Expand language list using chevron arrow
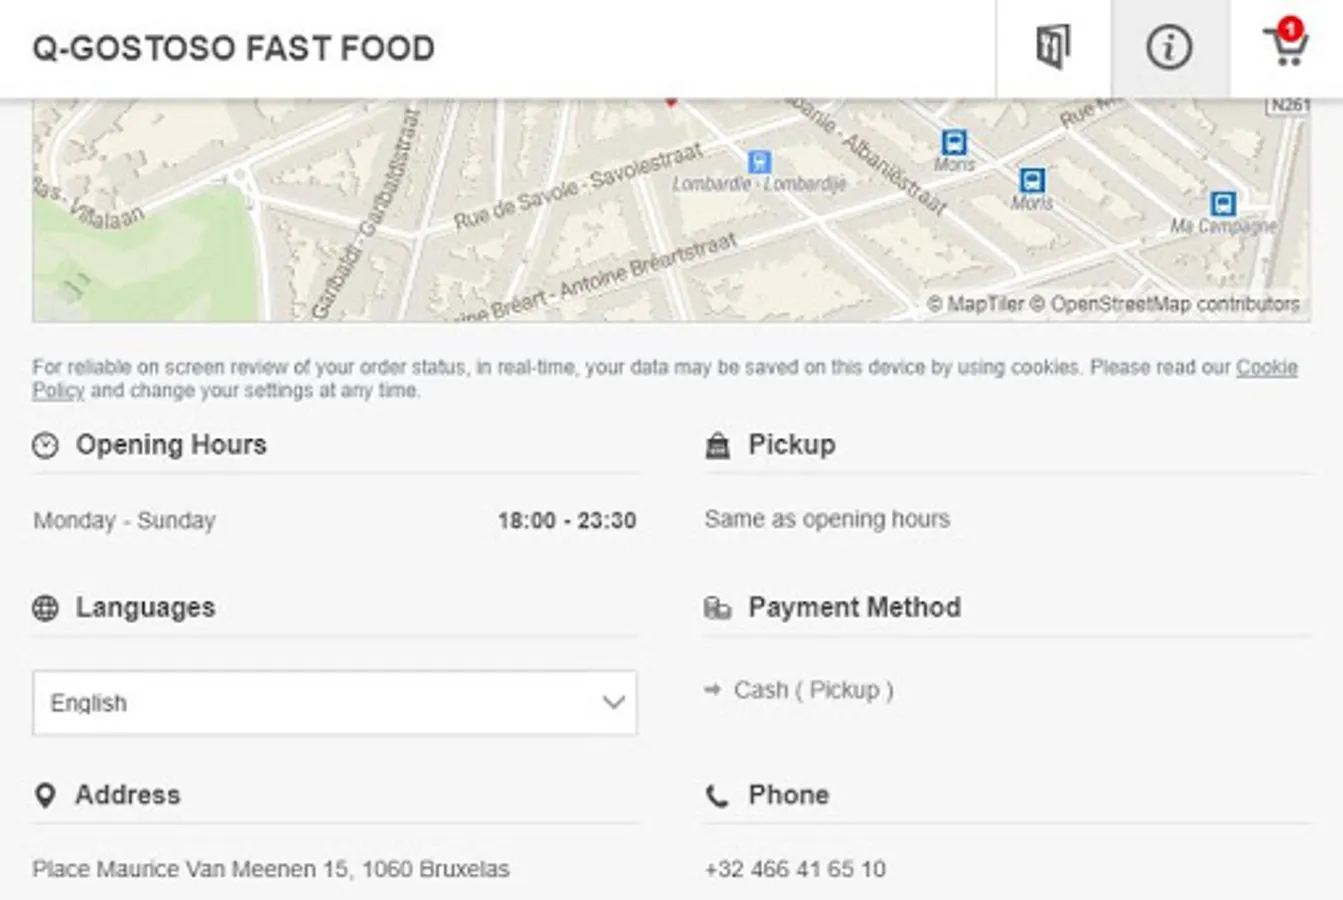Viewport: 1343px width, 900px height. point(613,703)
